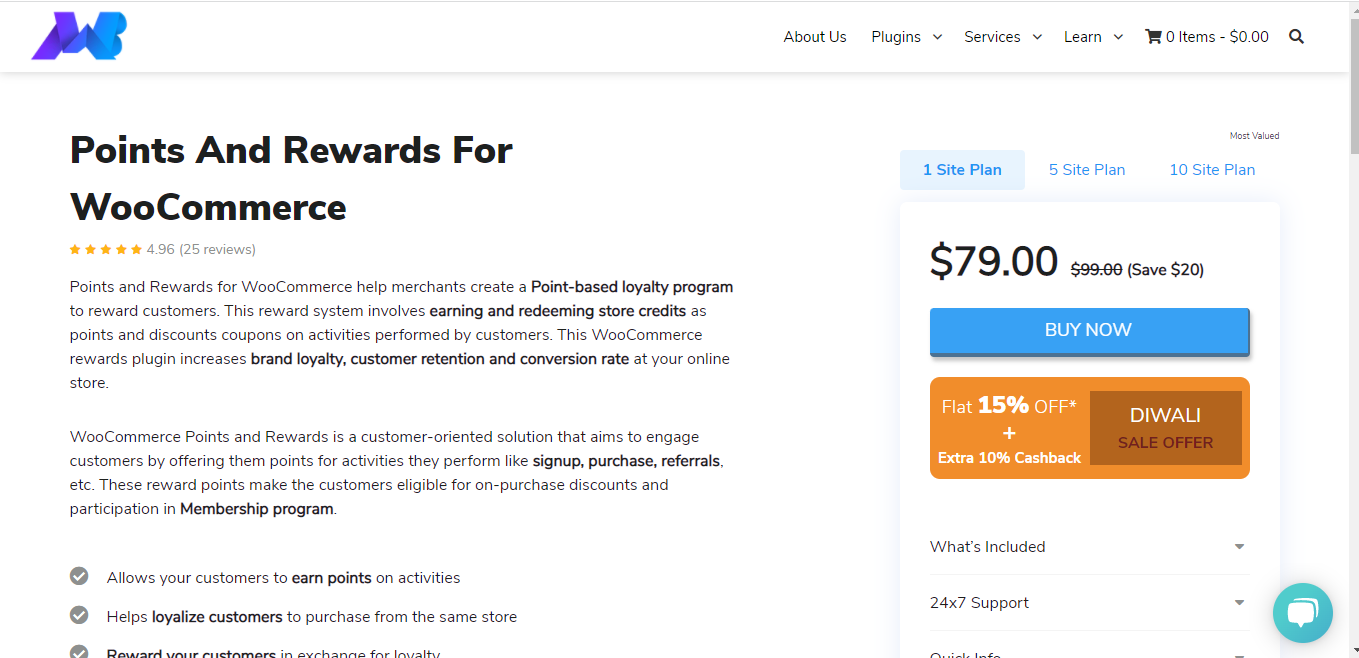Click the five-star rating icons
Screen dimensions: 1359x658
coord(106,250)
